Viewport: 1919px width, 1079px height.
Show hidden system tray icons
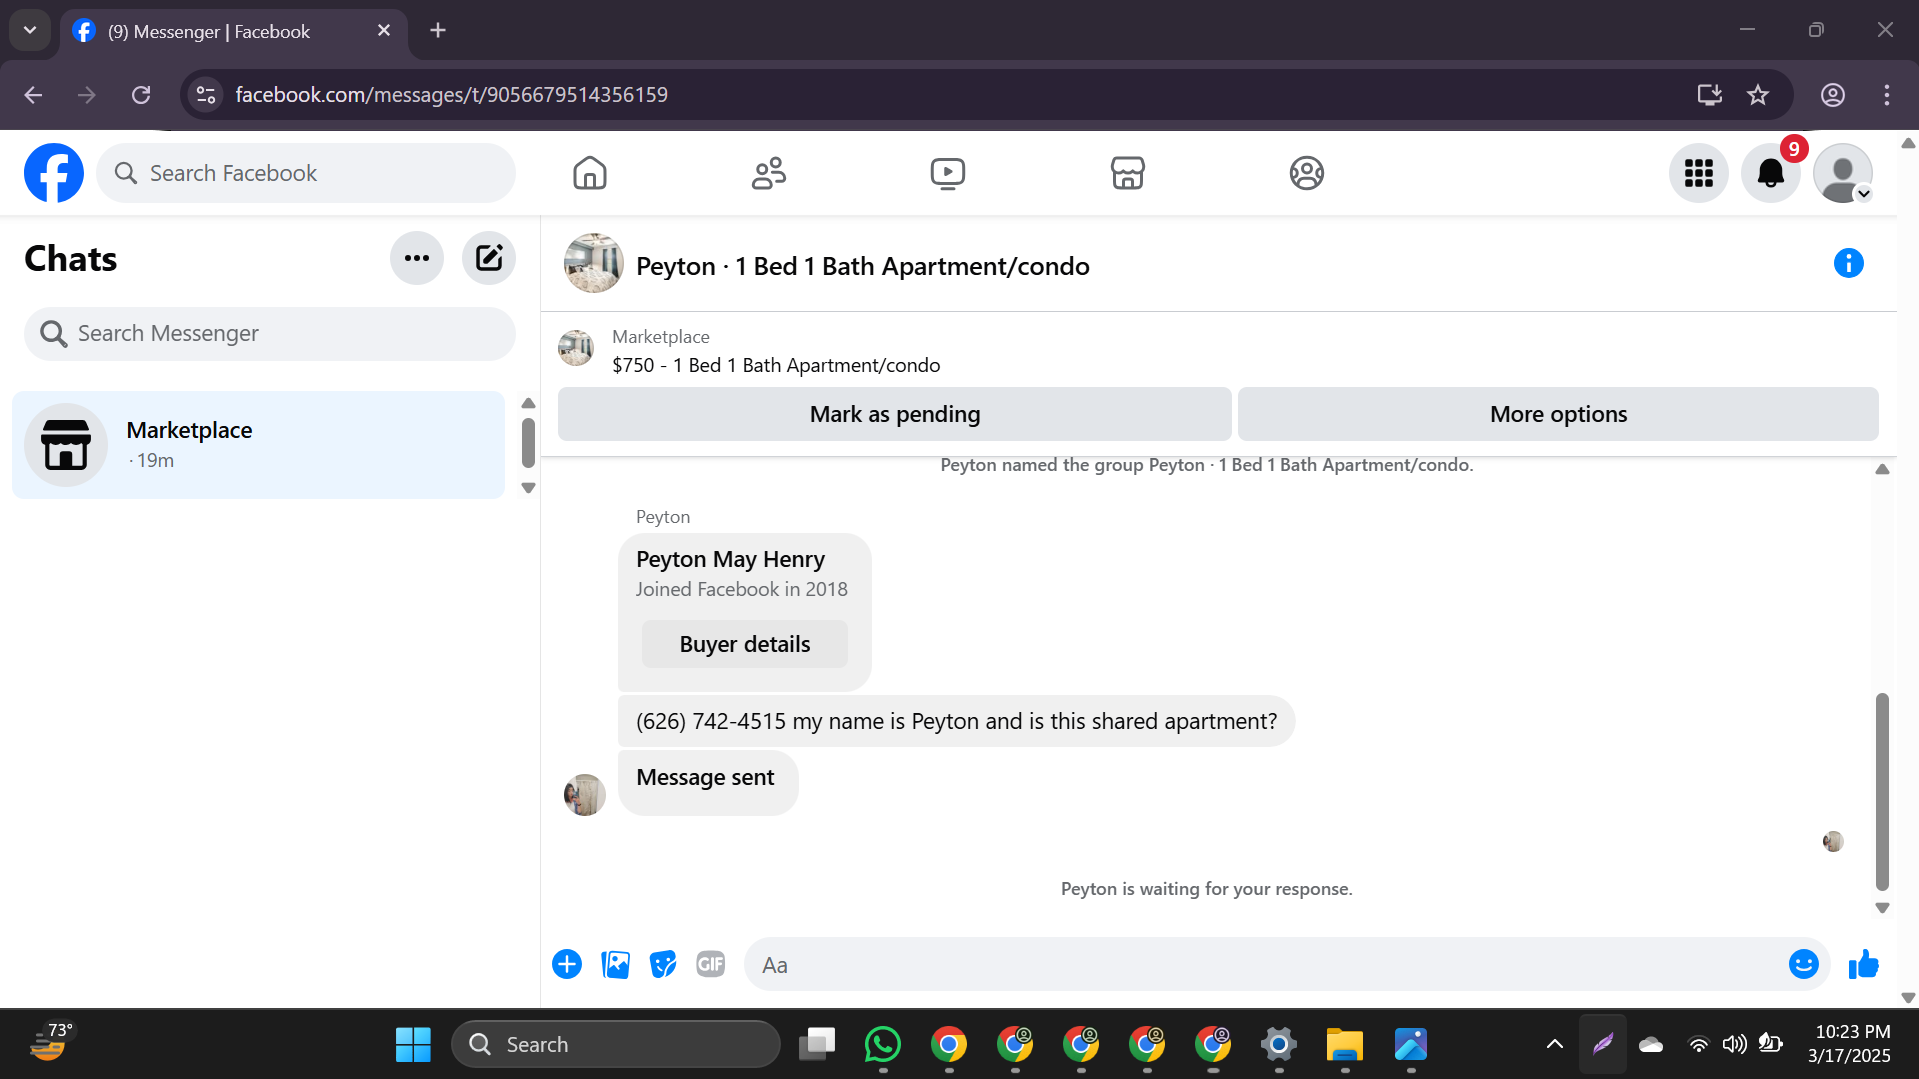(1555, 1045)
